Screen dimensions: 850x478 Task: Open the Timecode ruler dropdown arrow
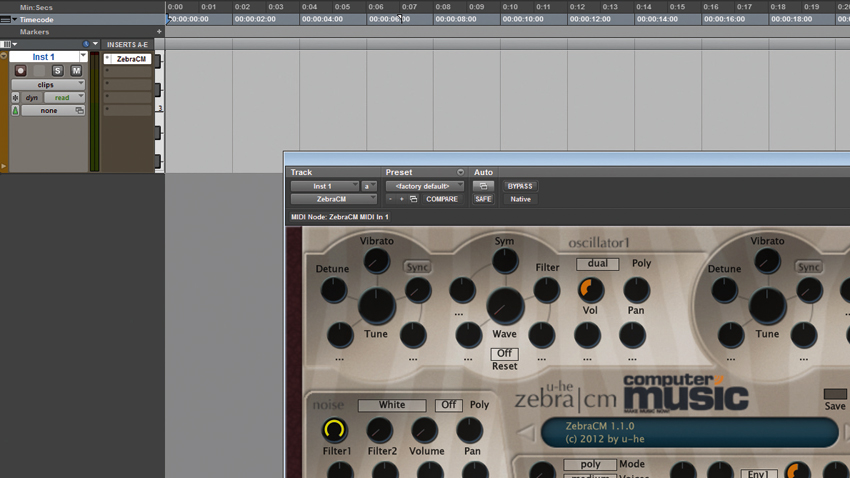[15, 20]
